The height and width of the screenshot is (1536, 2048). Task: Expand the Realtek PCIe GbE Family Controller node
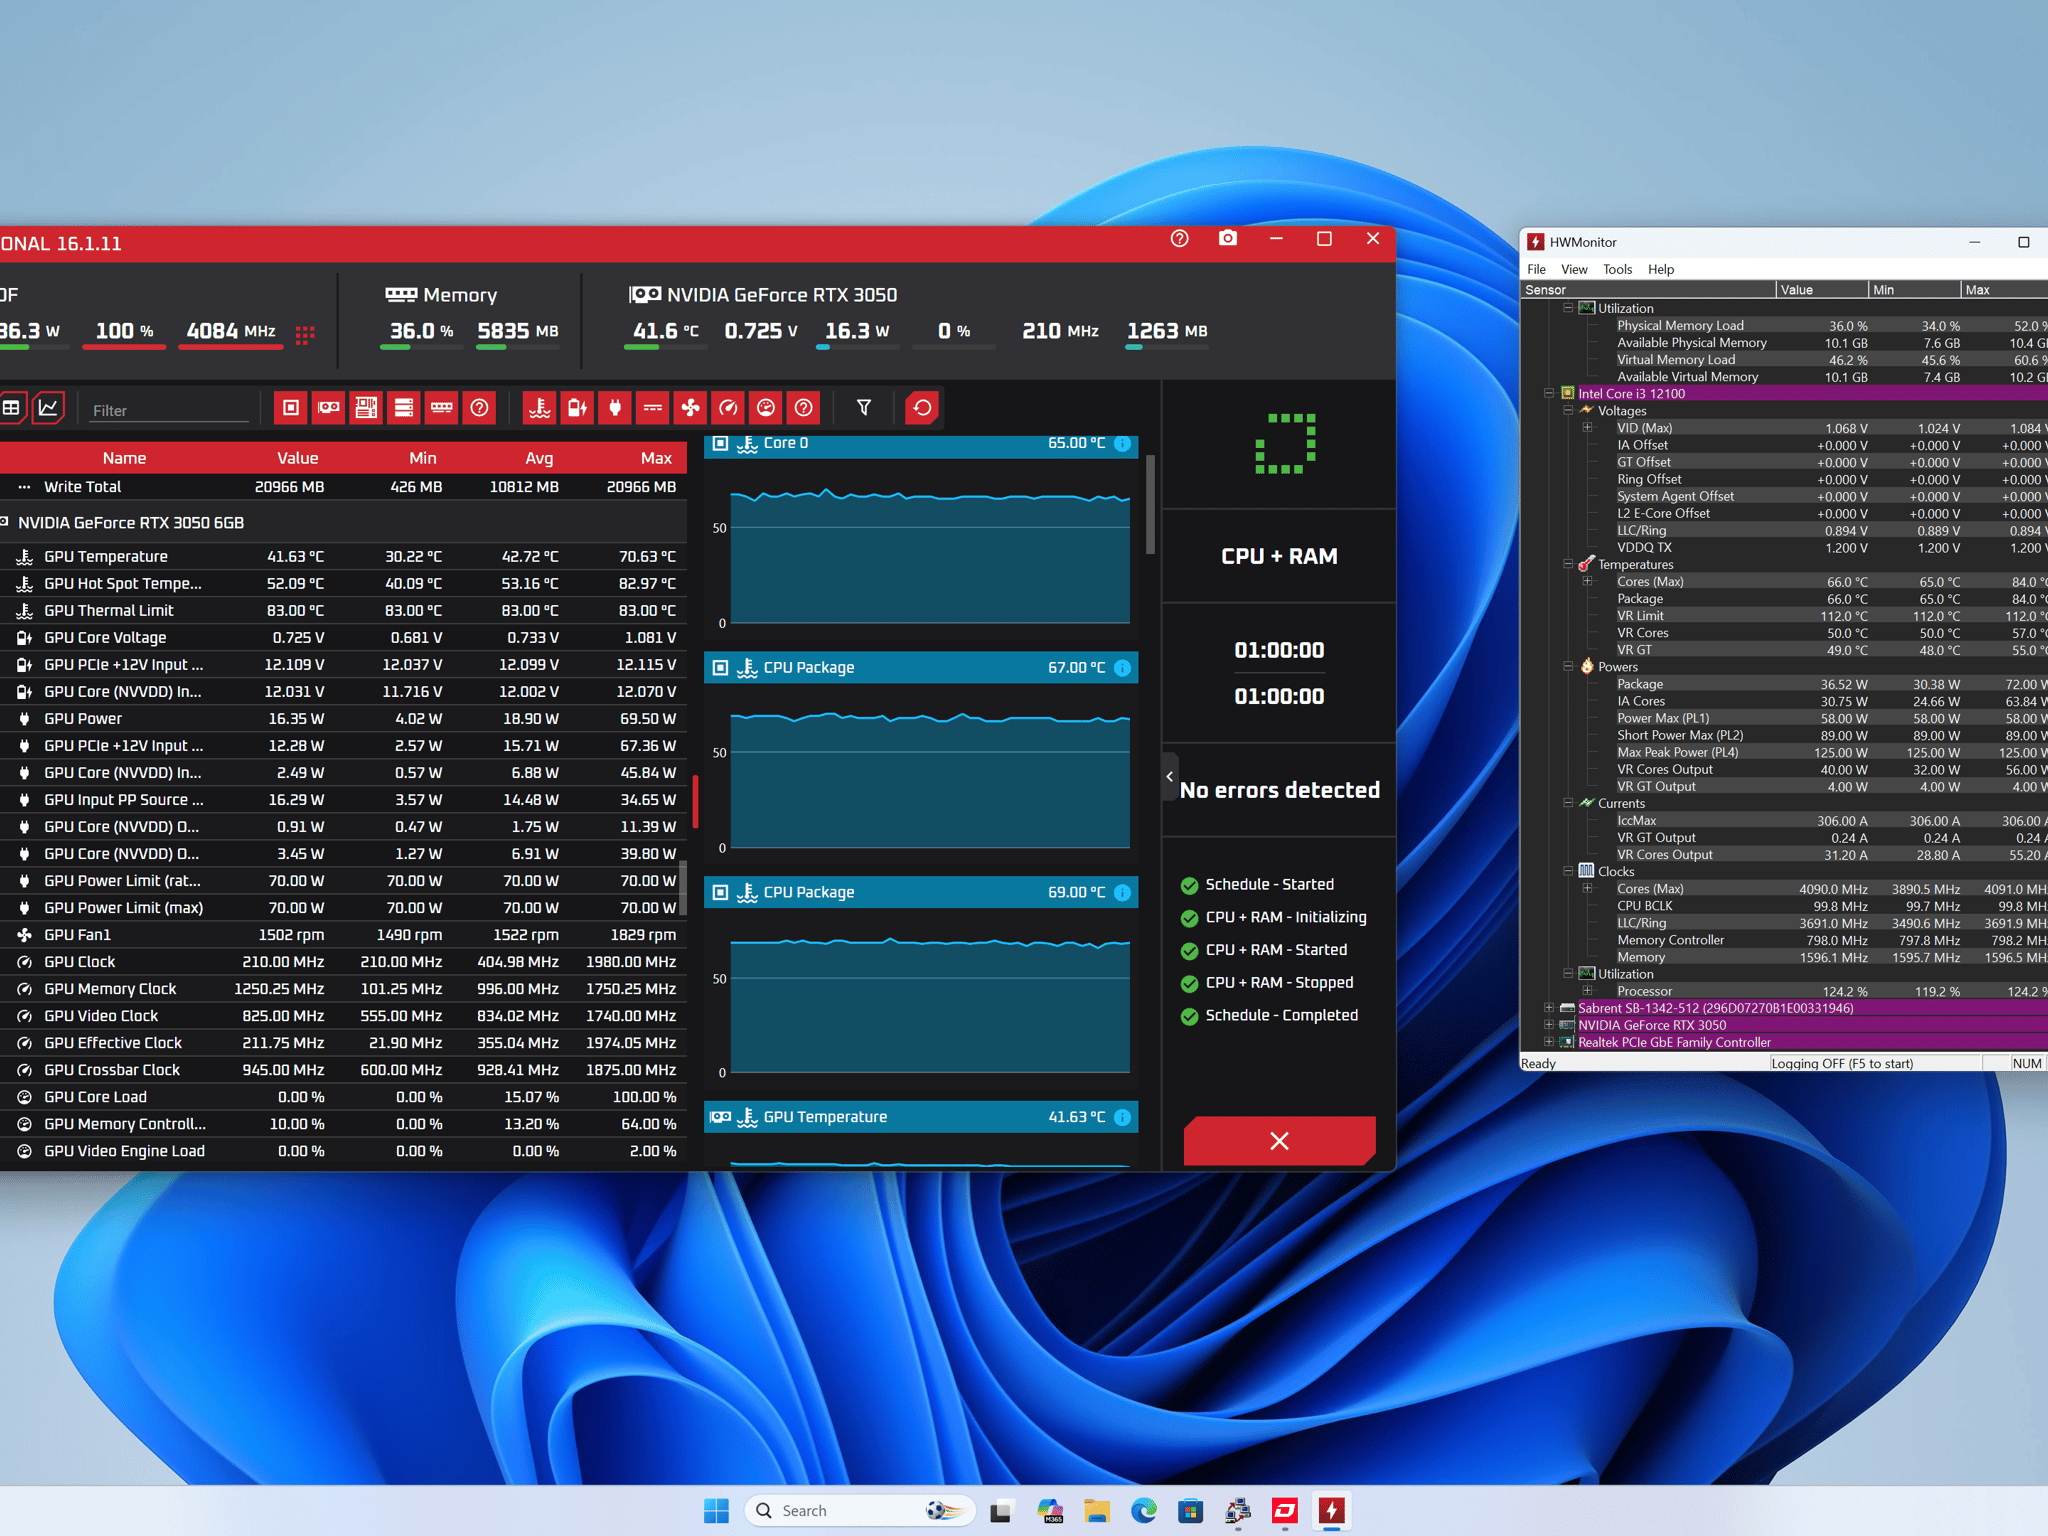click(1549, 1042)
